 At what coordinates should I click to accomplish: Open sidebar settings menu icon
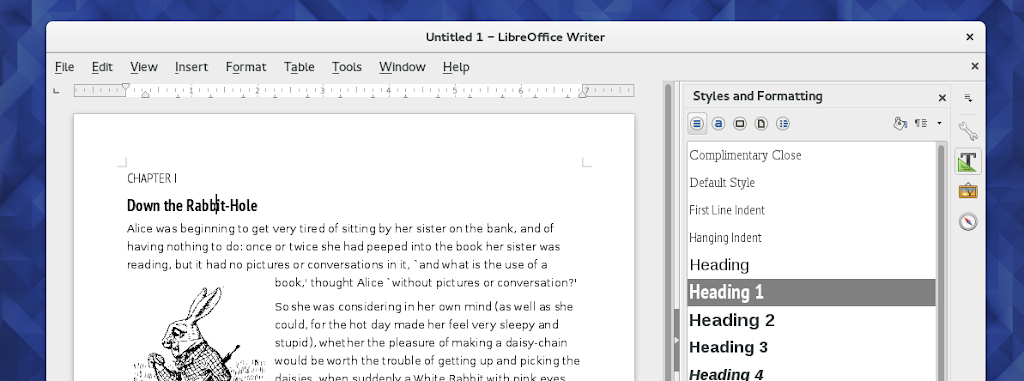click(968, 98)
